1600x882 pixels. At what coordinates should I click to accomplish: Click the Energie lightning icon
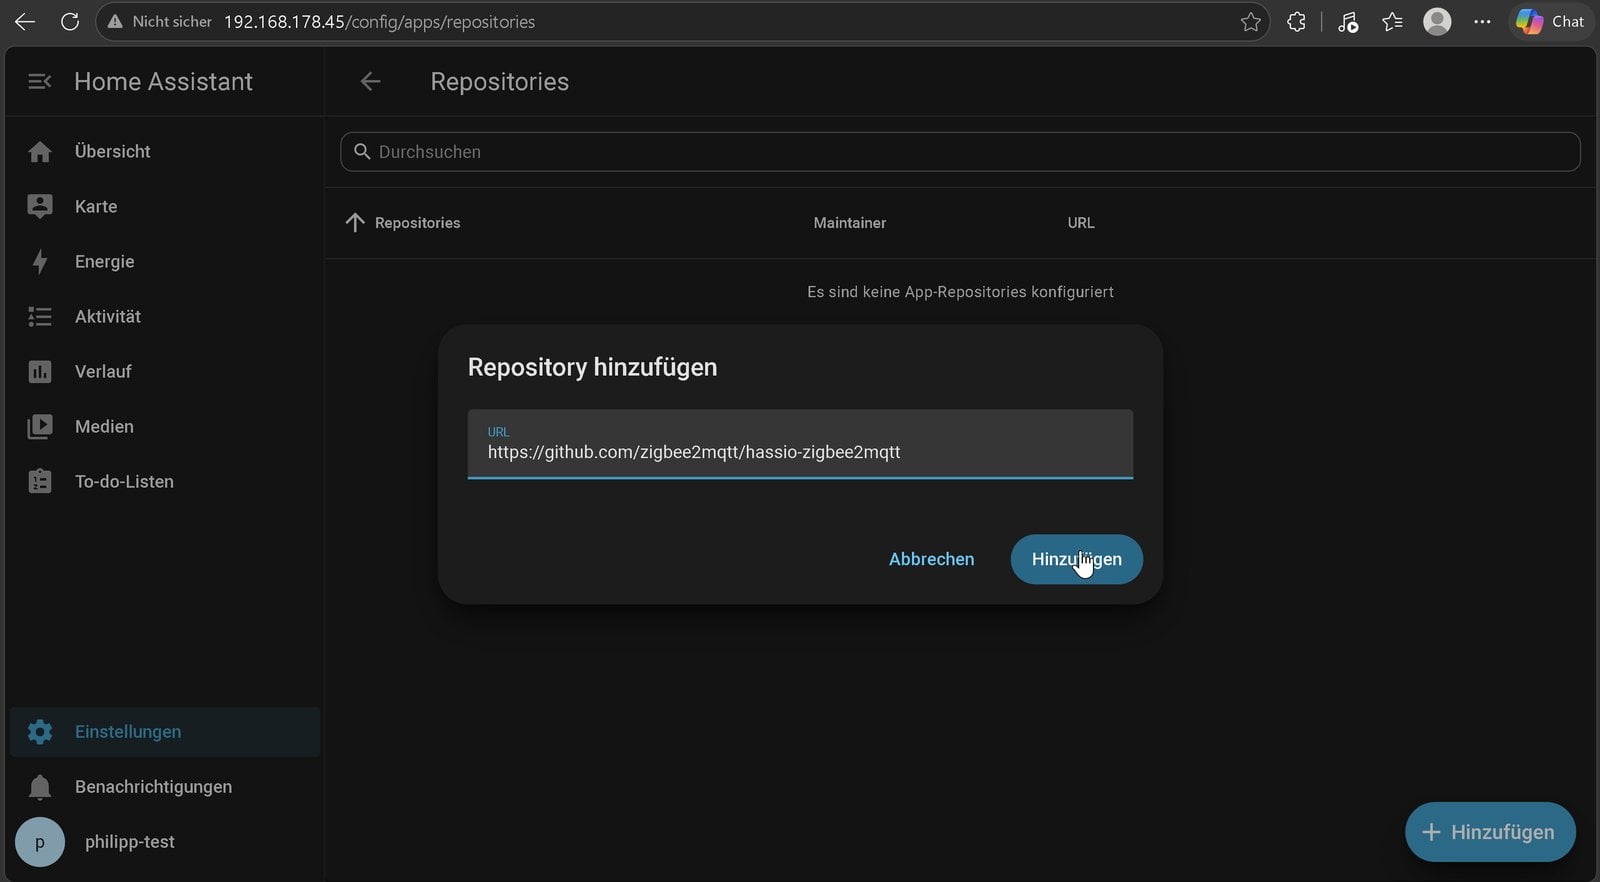pyautogui.click(x=40, y=261)
